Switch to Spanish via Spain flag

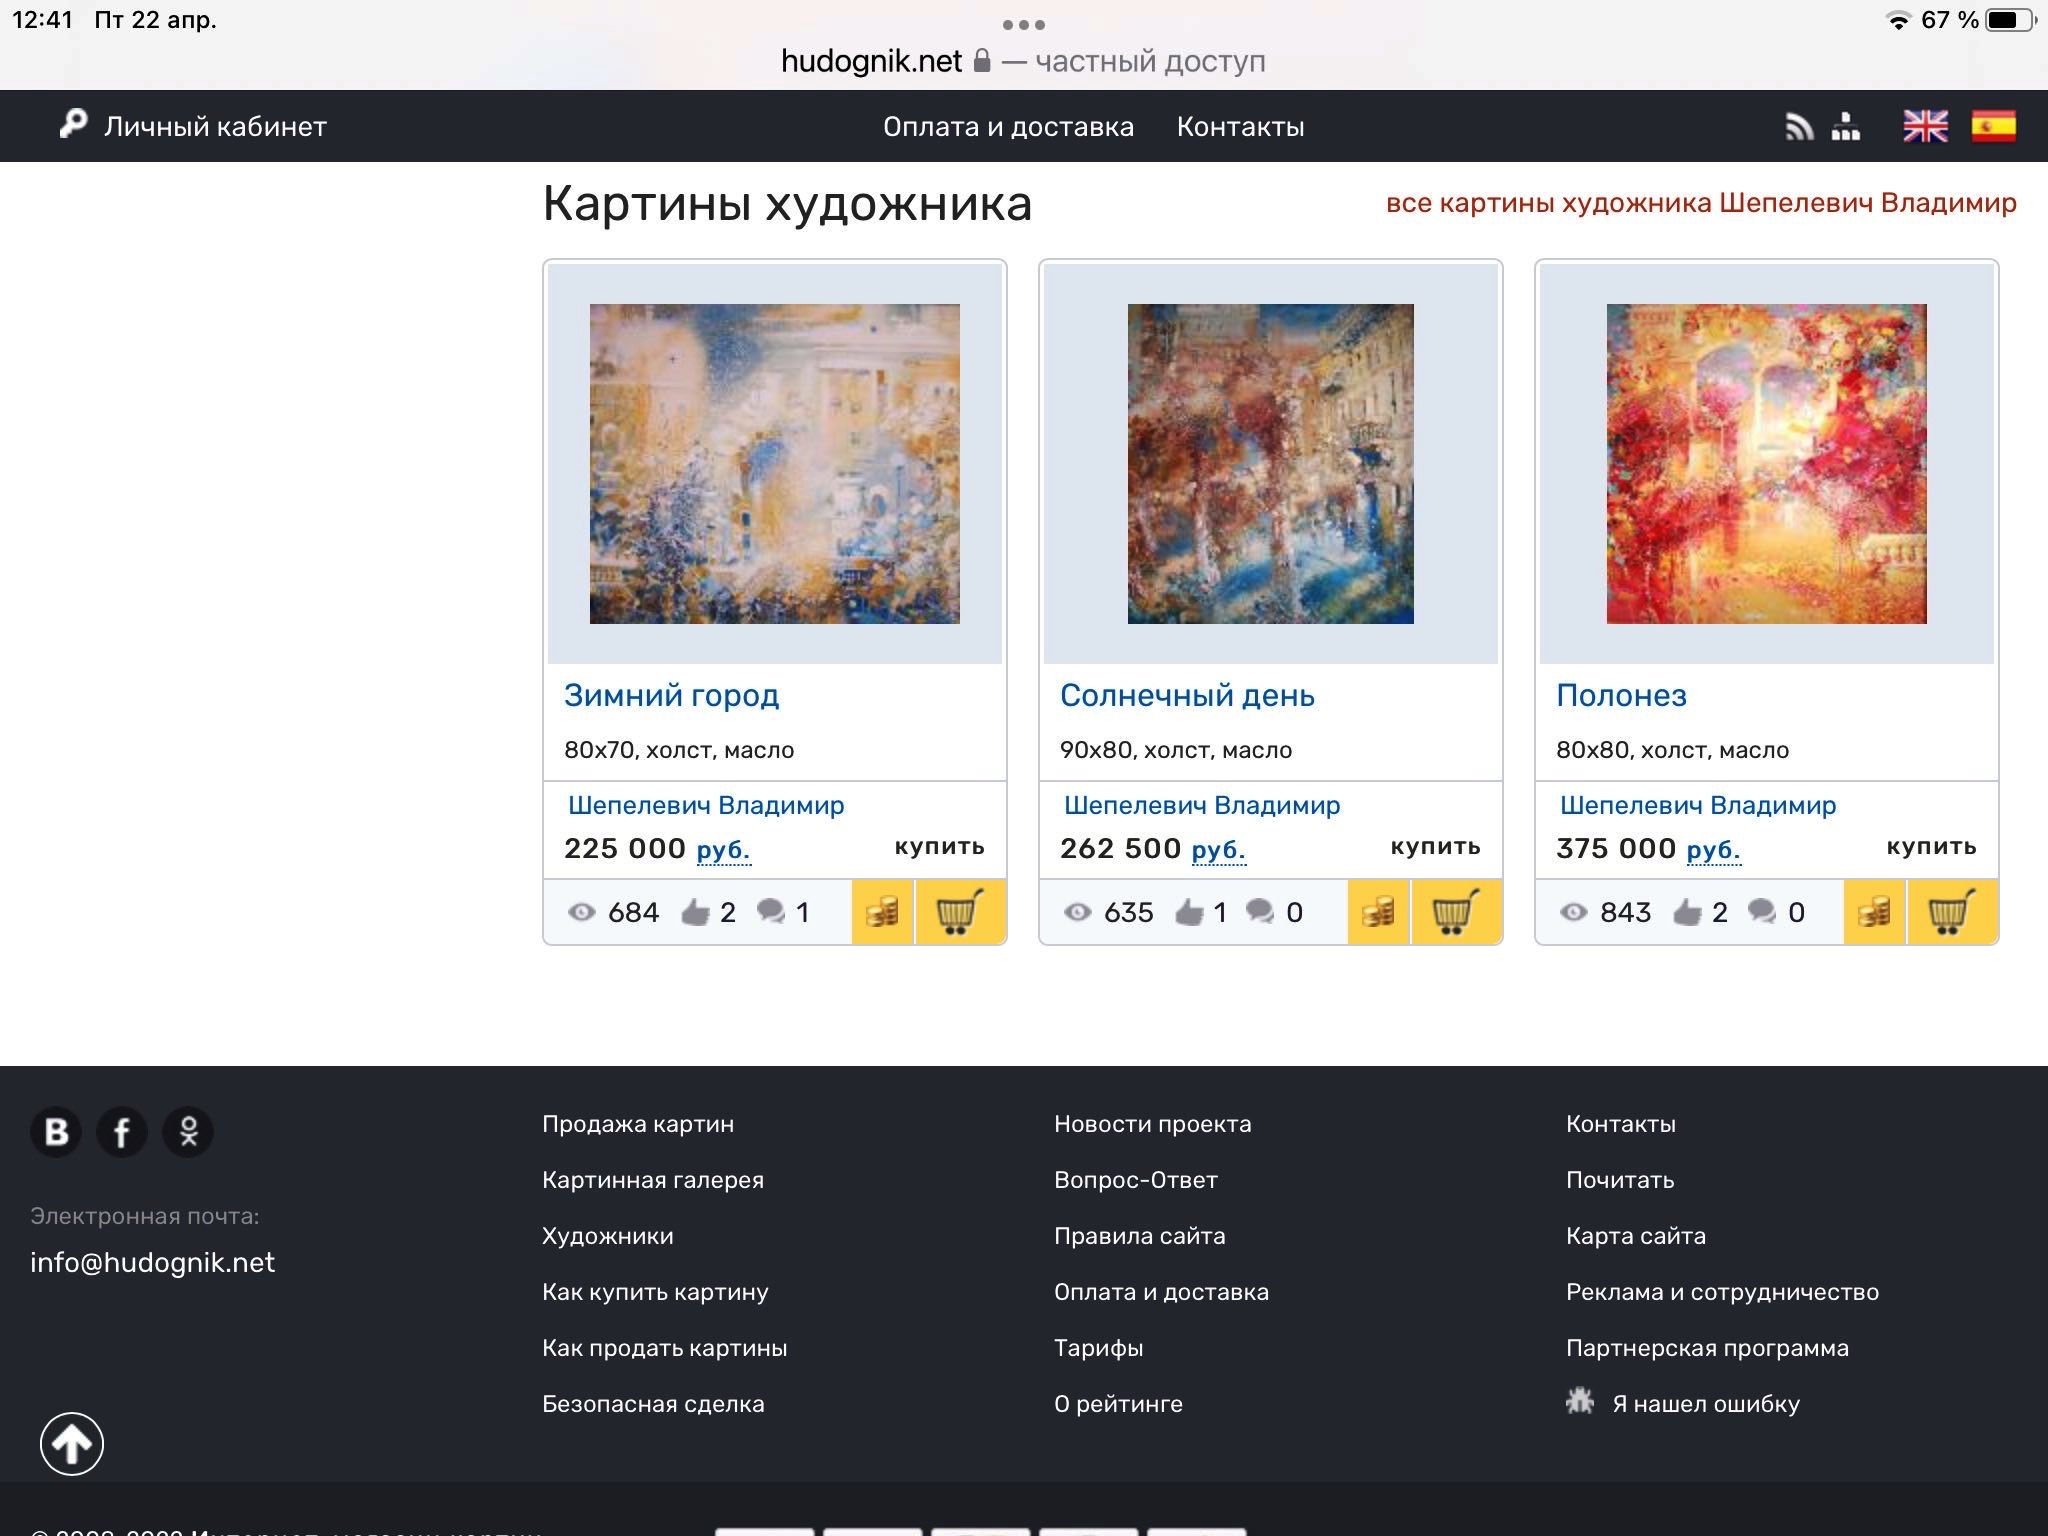1993,127
